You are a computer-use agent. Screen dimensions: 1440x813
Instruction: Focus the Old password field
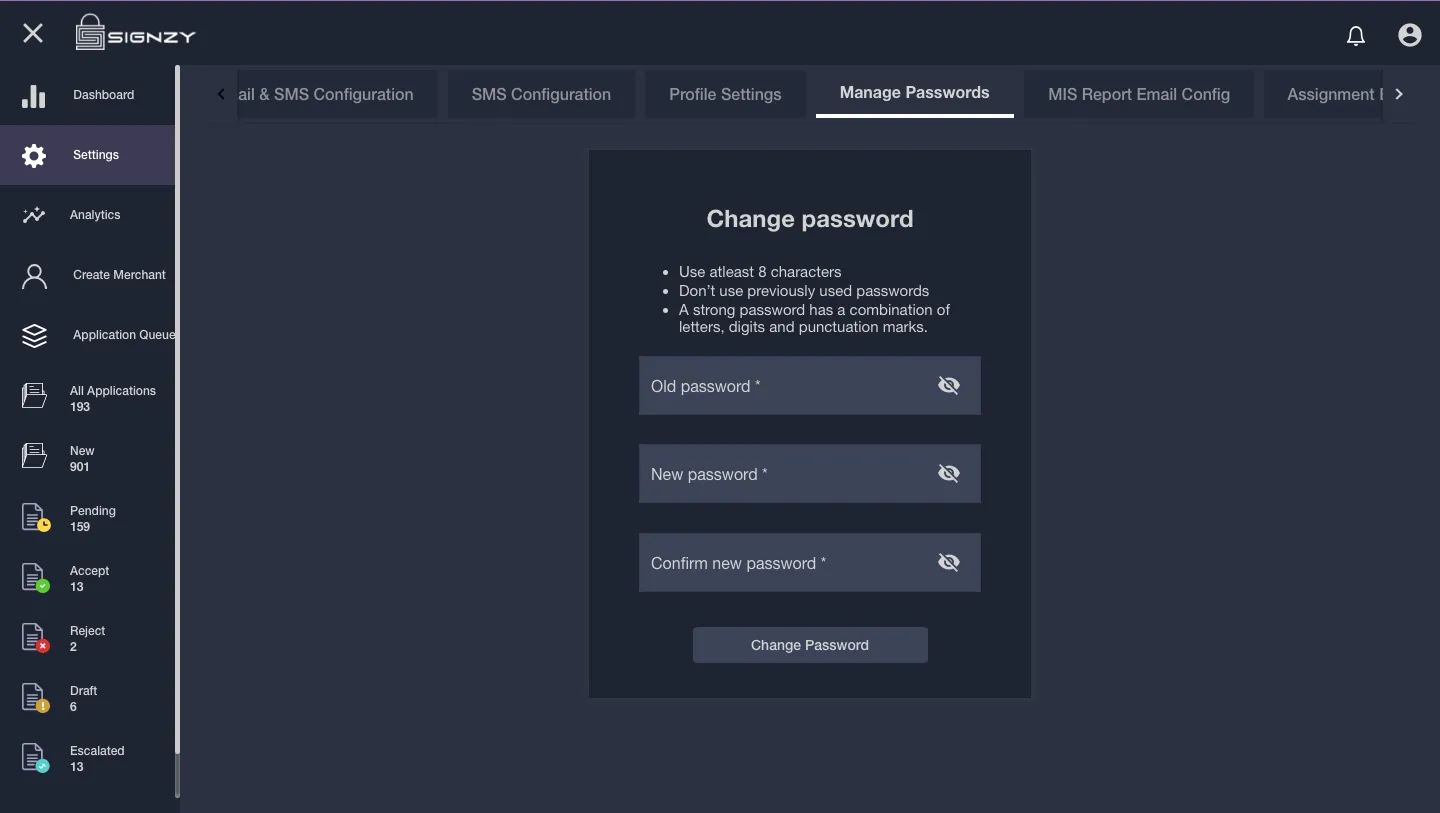(810, 386)
